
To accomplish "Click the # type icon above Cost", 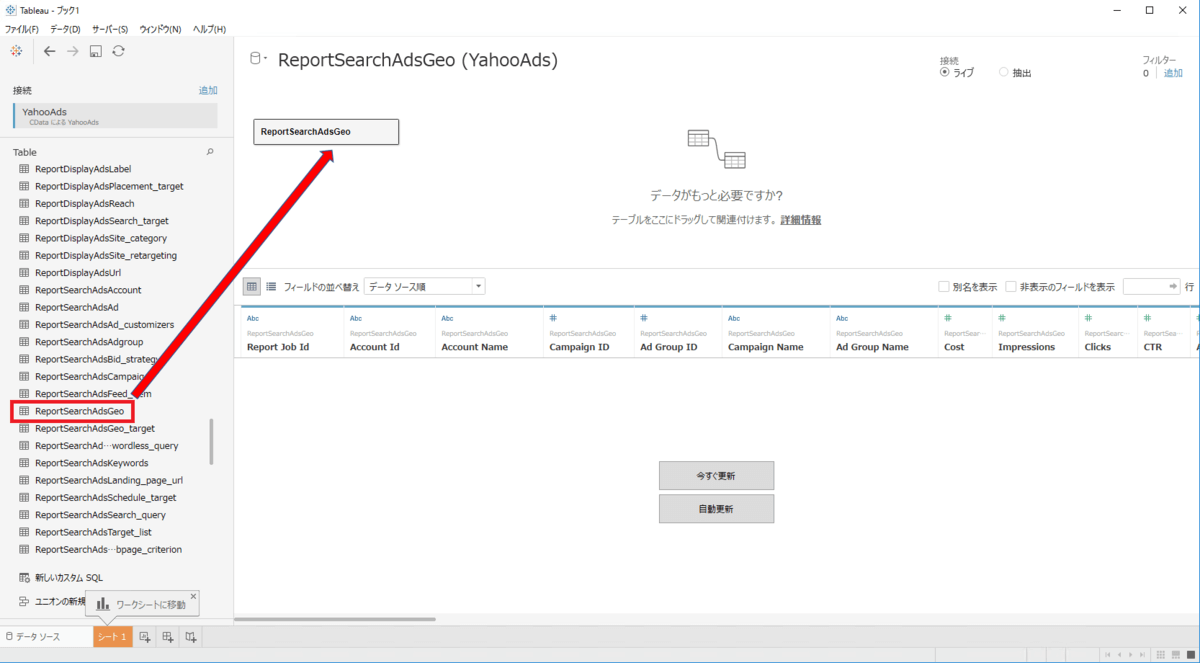I will pos(948,319).
